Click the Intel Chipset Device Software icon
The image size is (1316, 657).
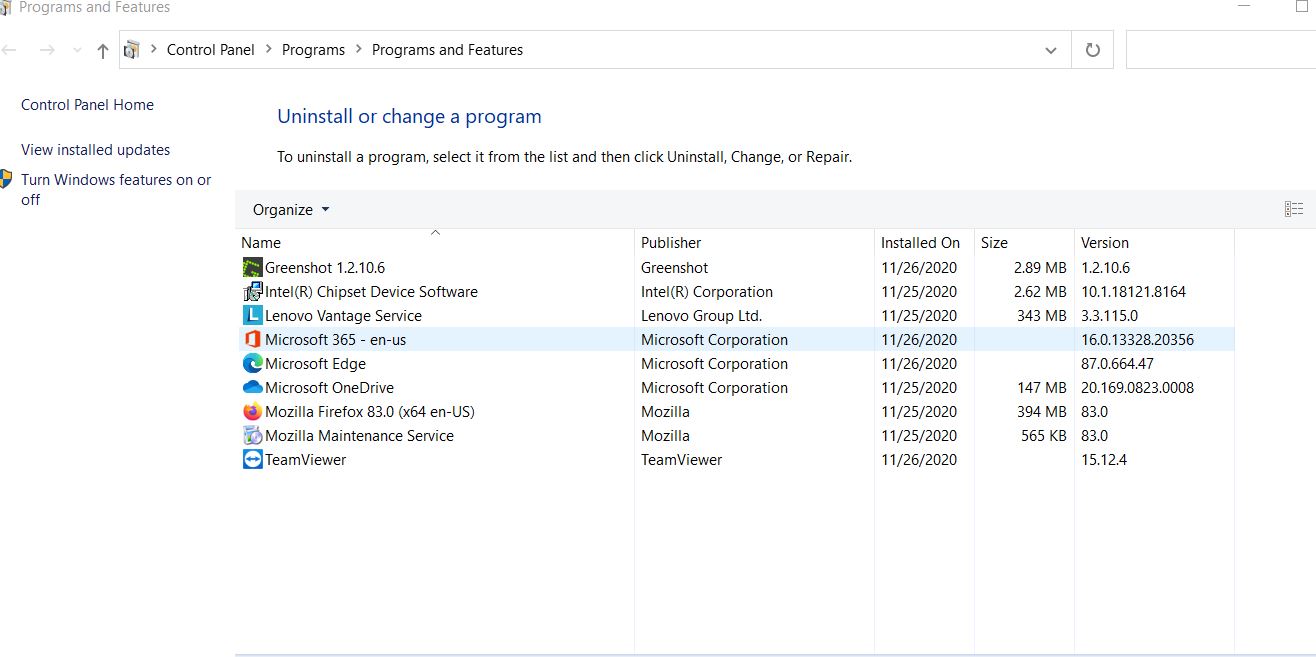(252, 291)
